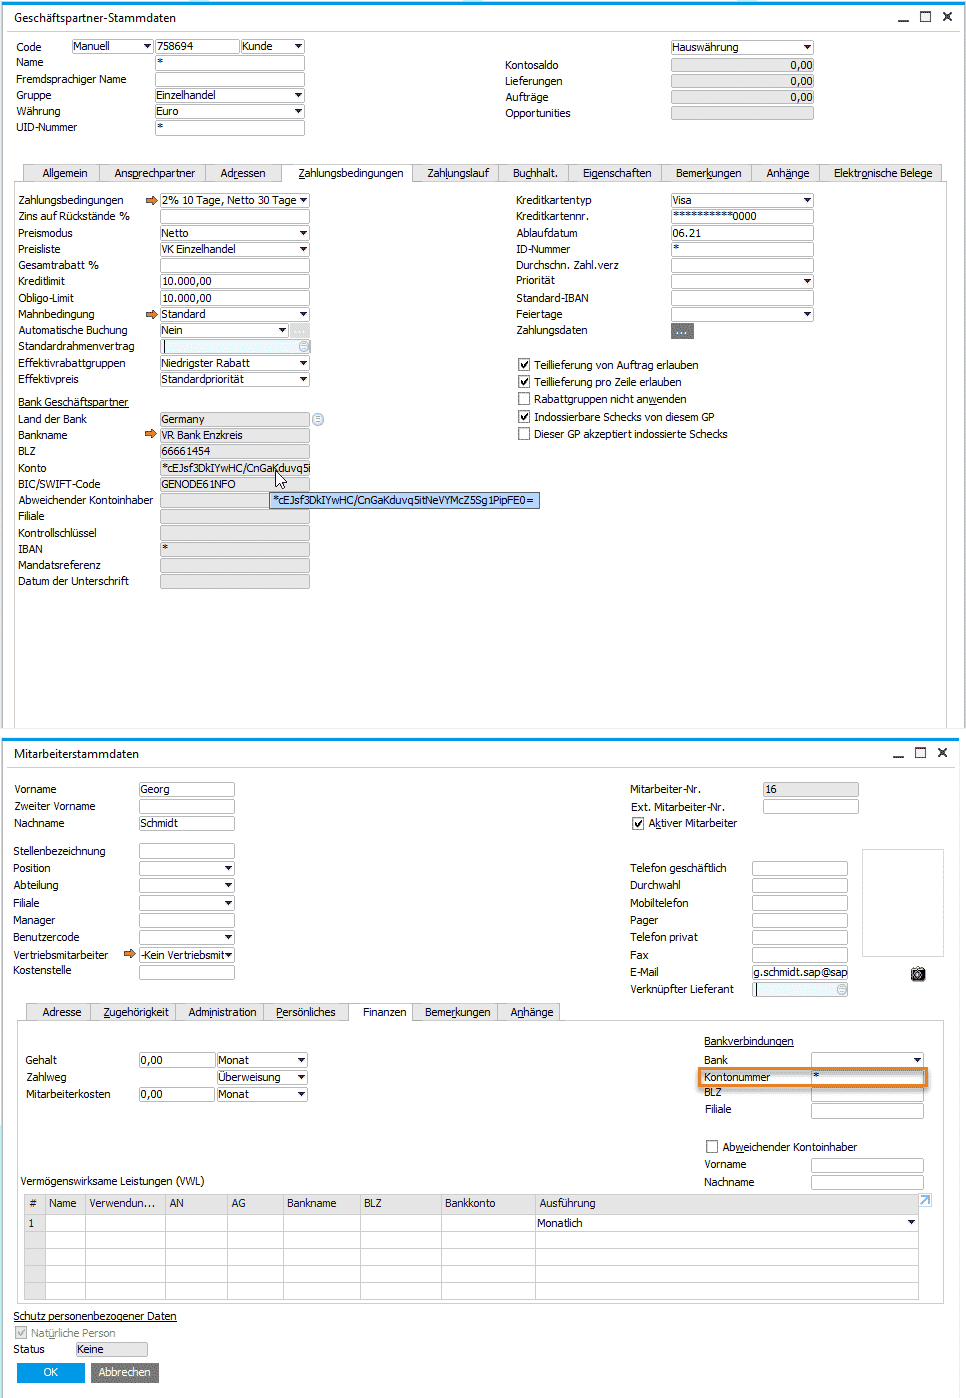Open the Hauswährung dropdown

tap(742, 48)
